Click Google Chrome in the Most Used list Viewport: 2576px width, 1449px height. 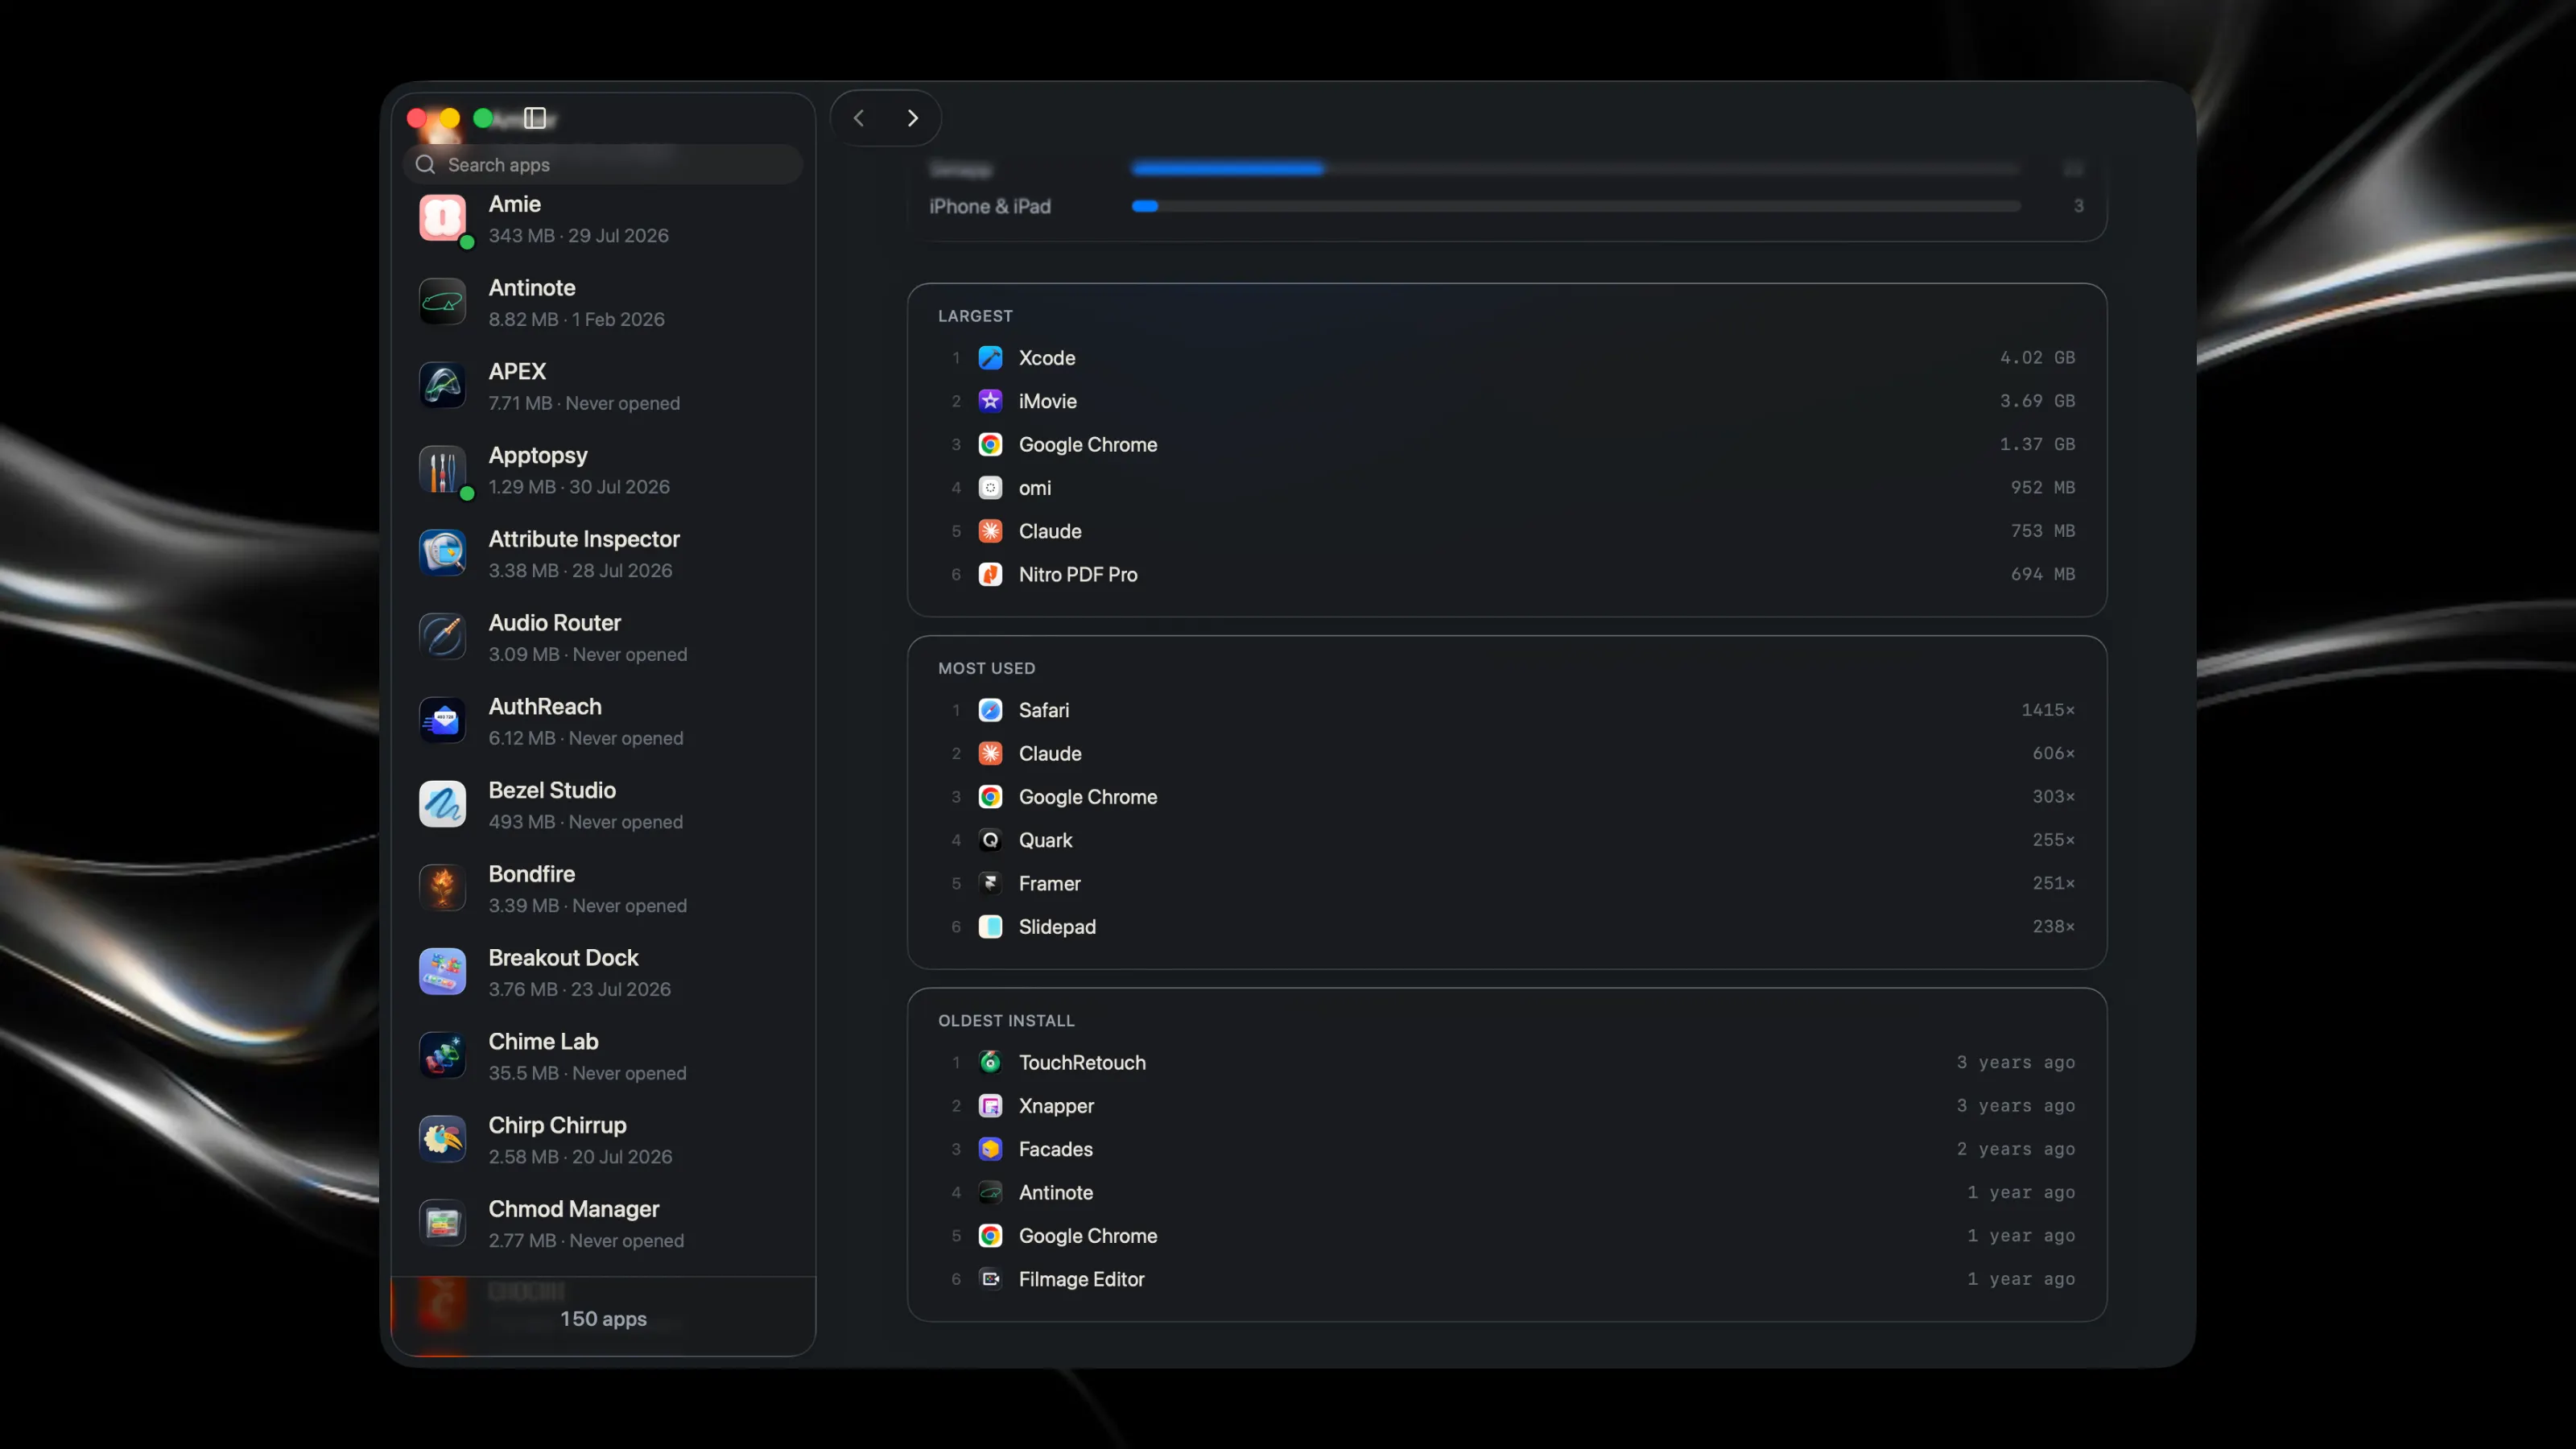(x=1088, y=797)
